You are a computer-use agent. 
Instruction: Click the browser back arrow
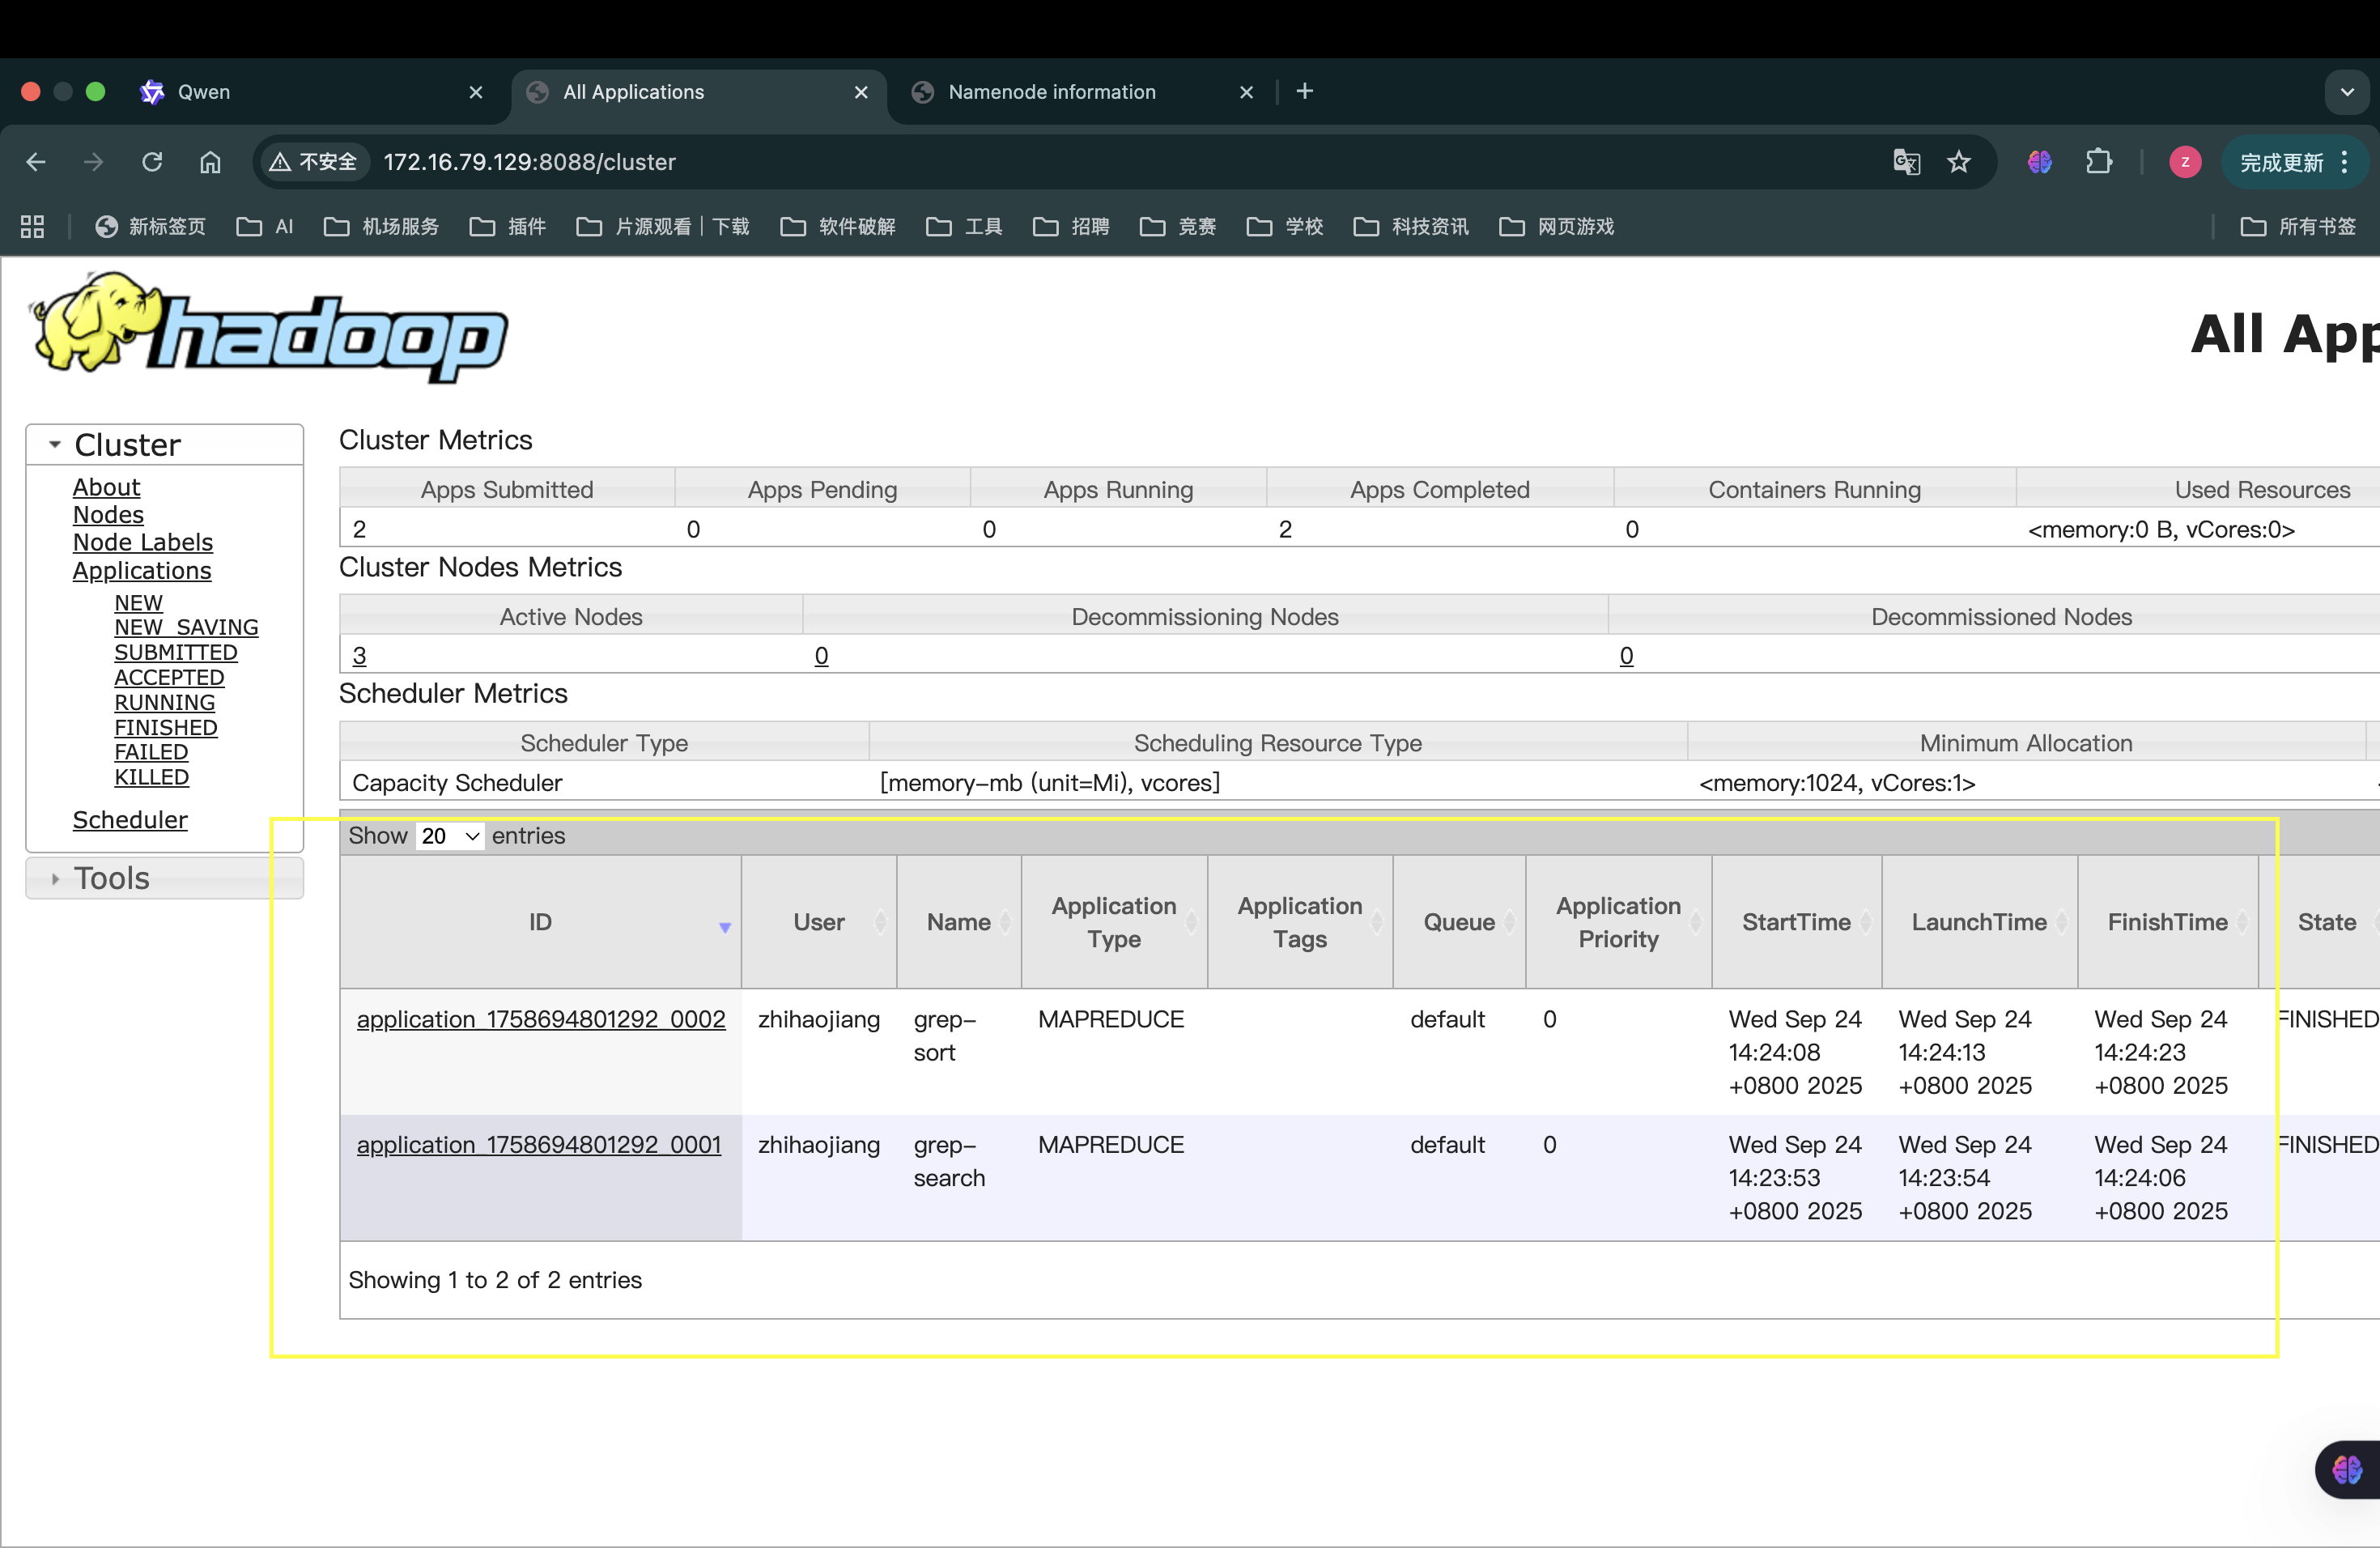36,162
